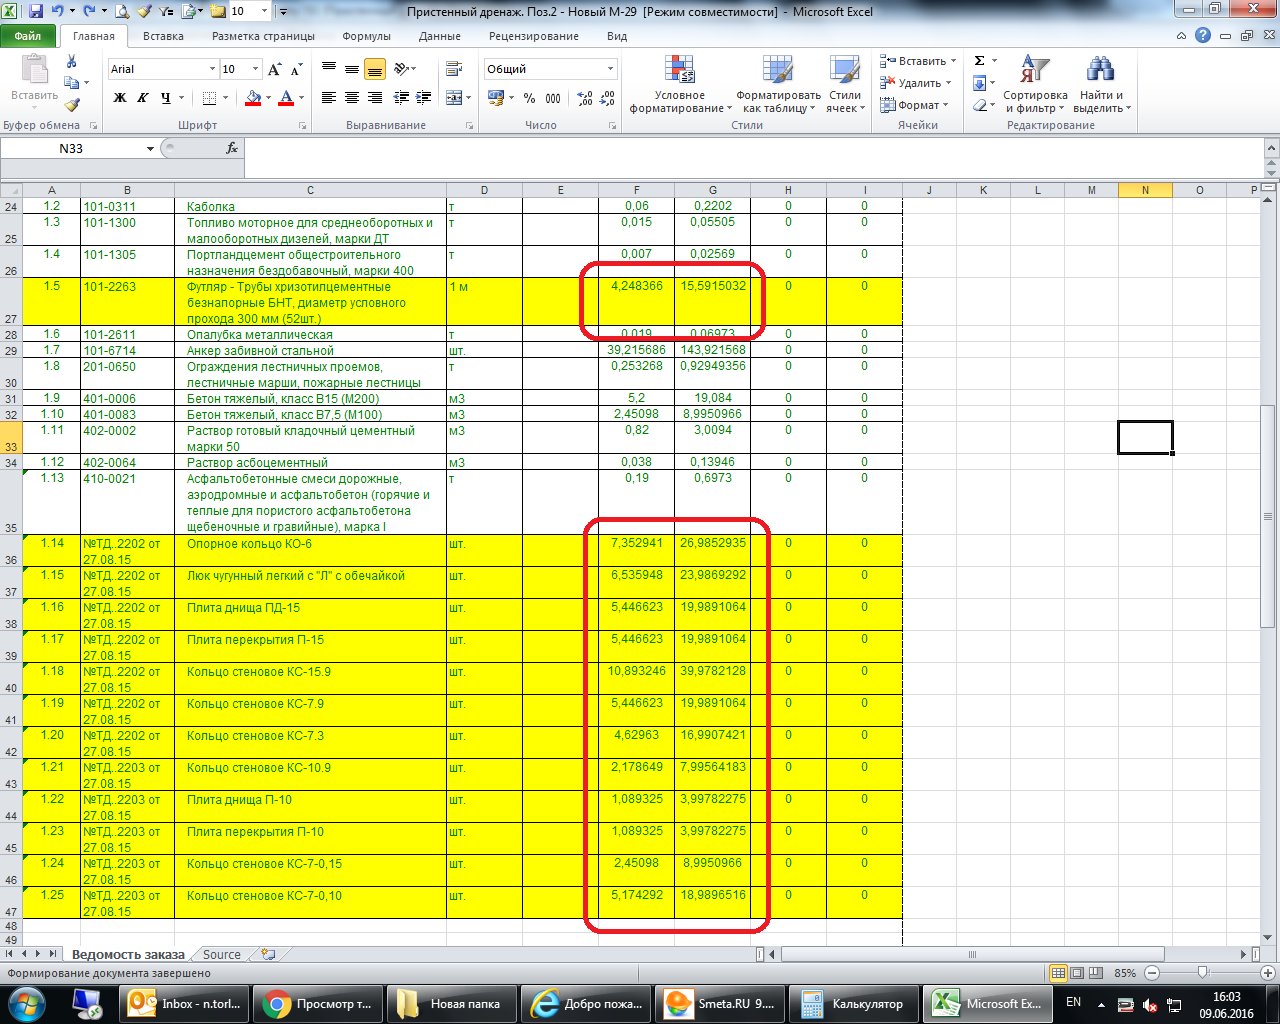Undo the last action
Viewport: 1280px width, 1024px height.
tap(58, 12)
